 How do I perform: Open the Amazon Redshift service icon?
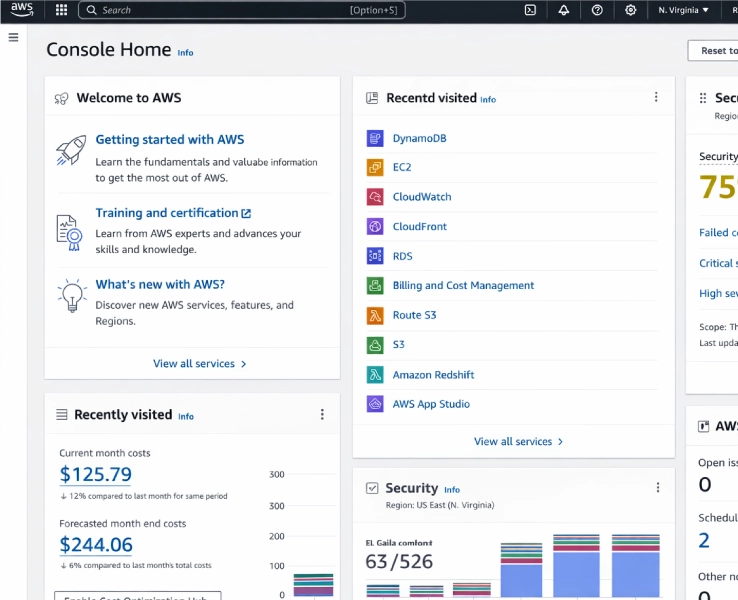click(375, 375)
